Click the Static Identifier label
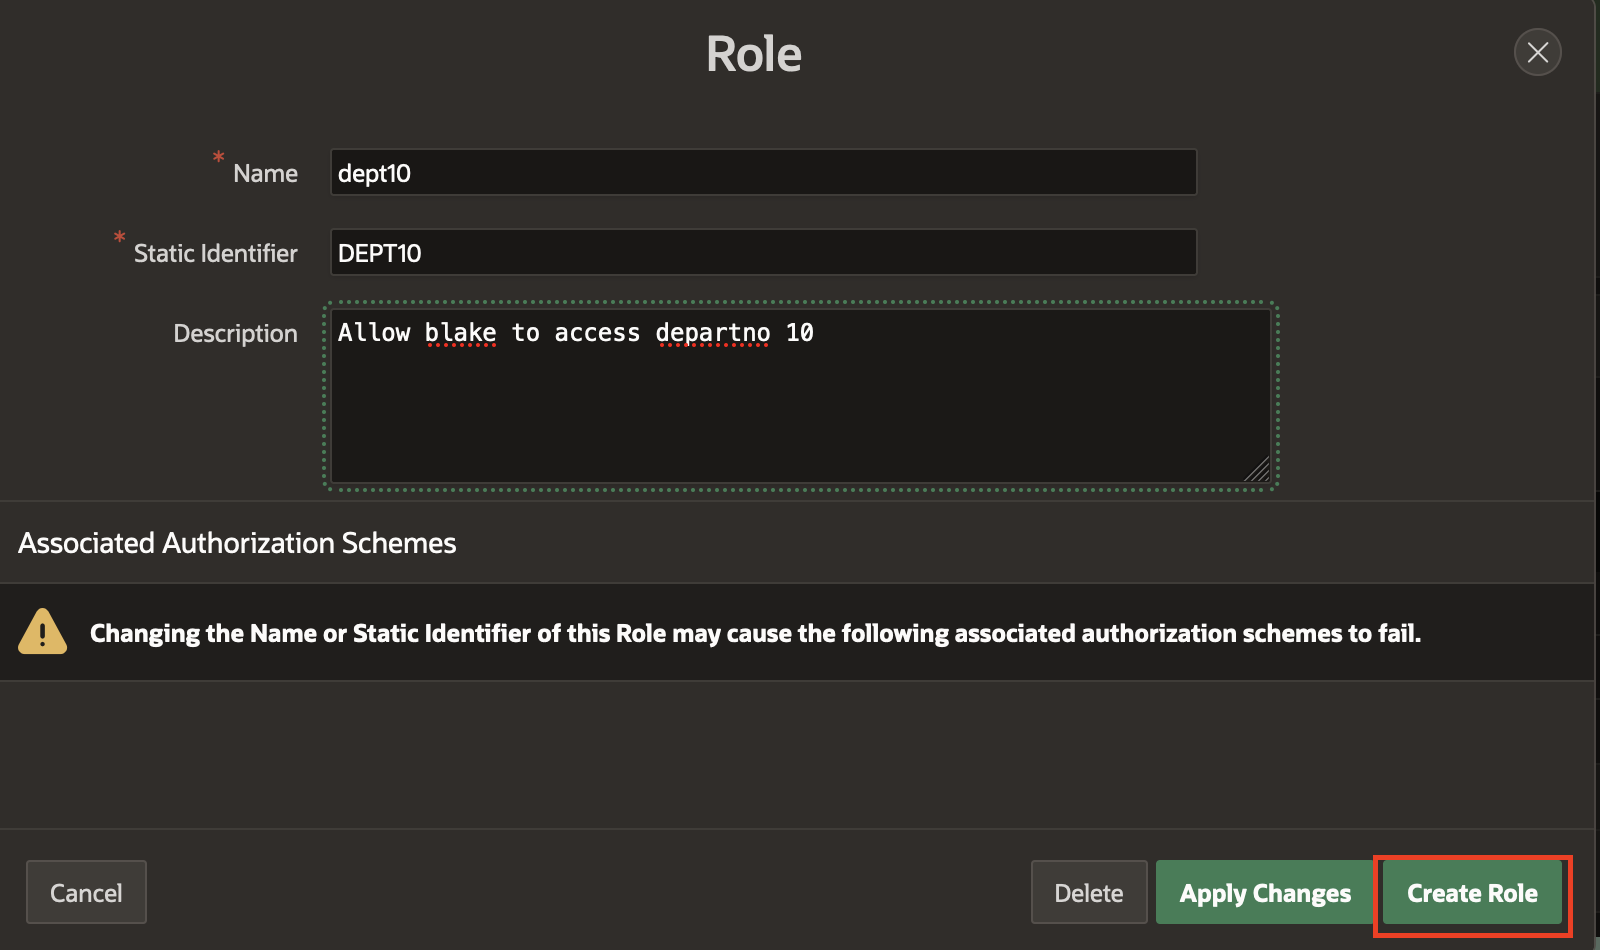The image size is (1600, 950). (x=214, y=252)
